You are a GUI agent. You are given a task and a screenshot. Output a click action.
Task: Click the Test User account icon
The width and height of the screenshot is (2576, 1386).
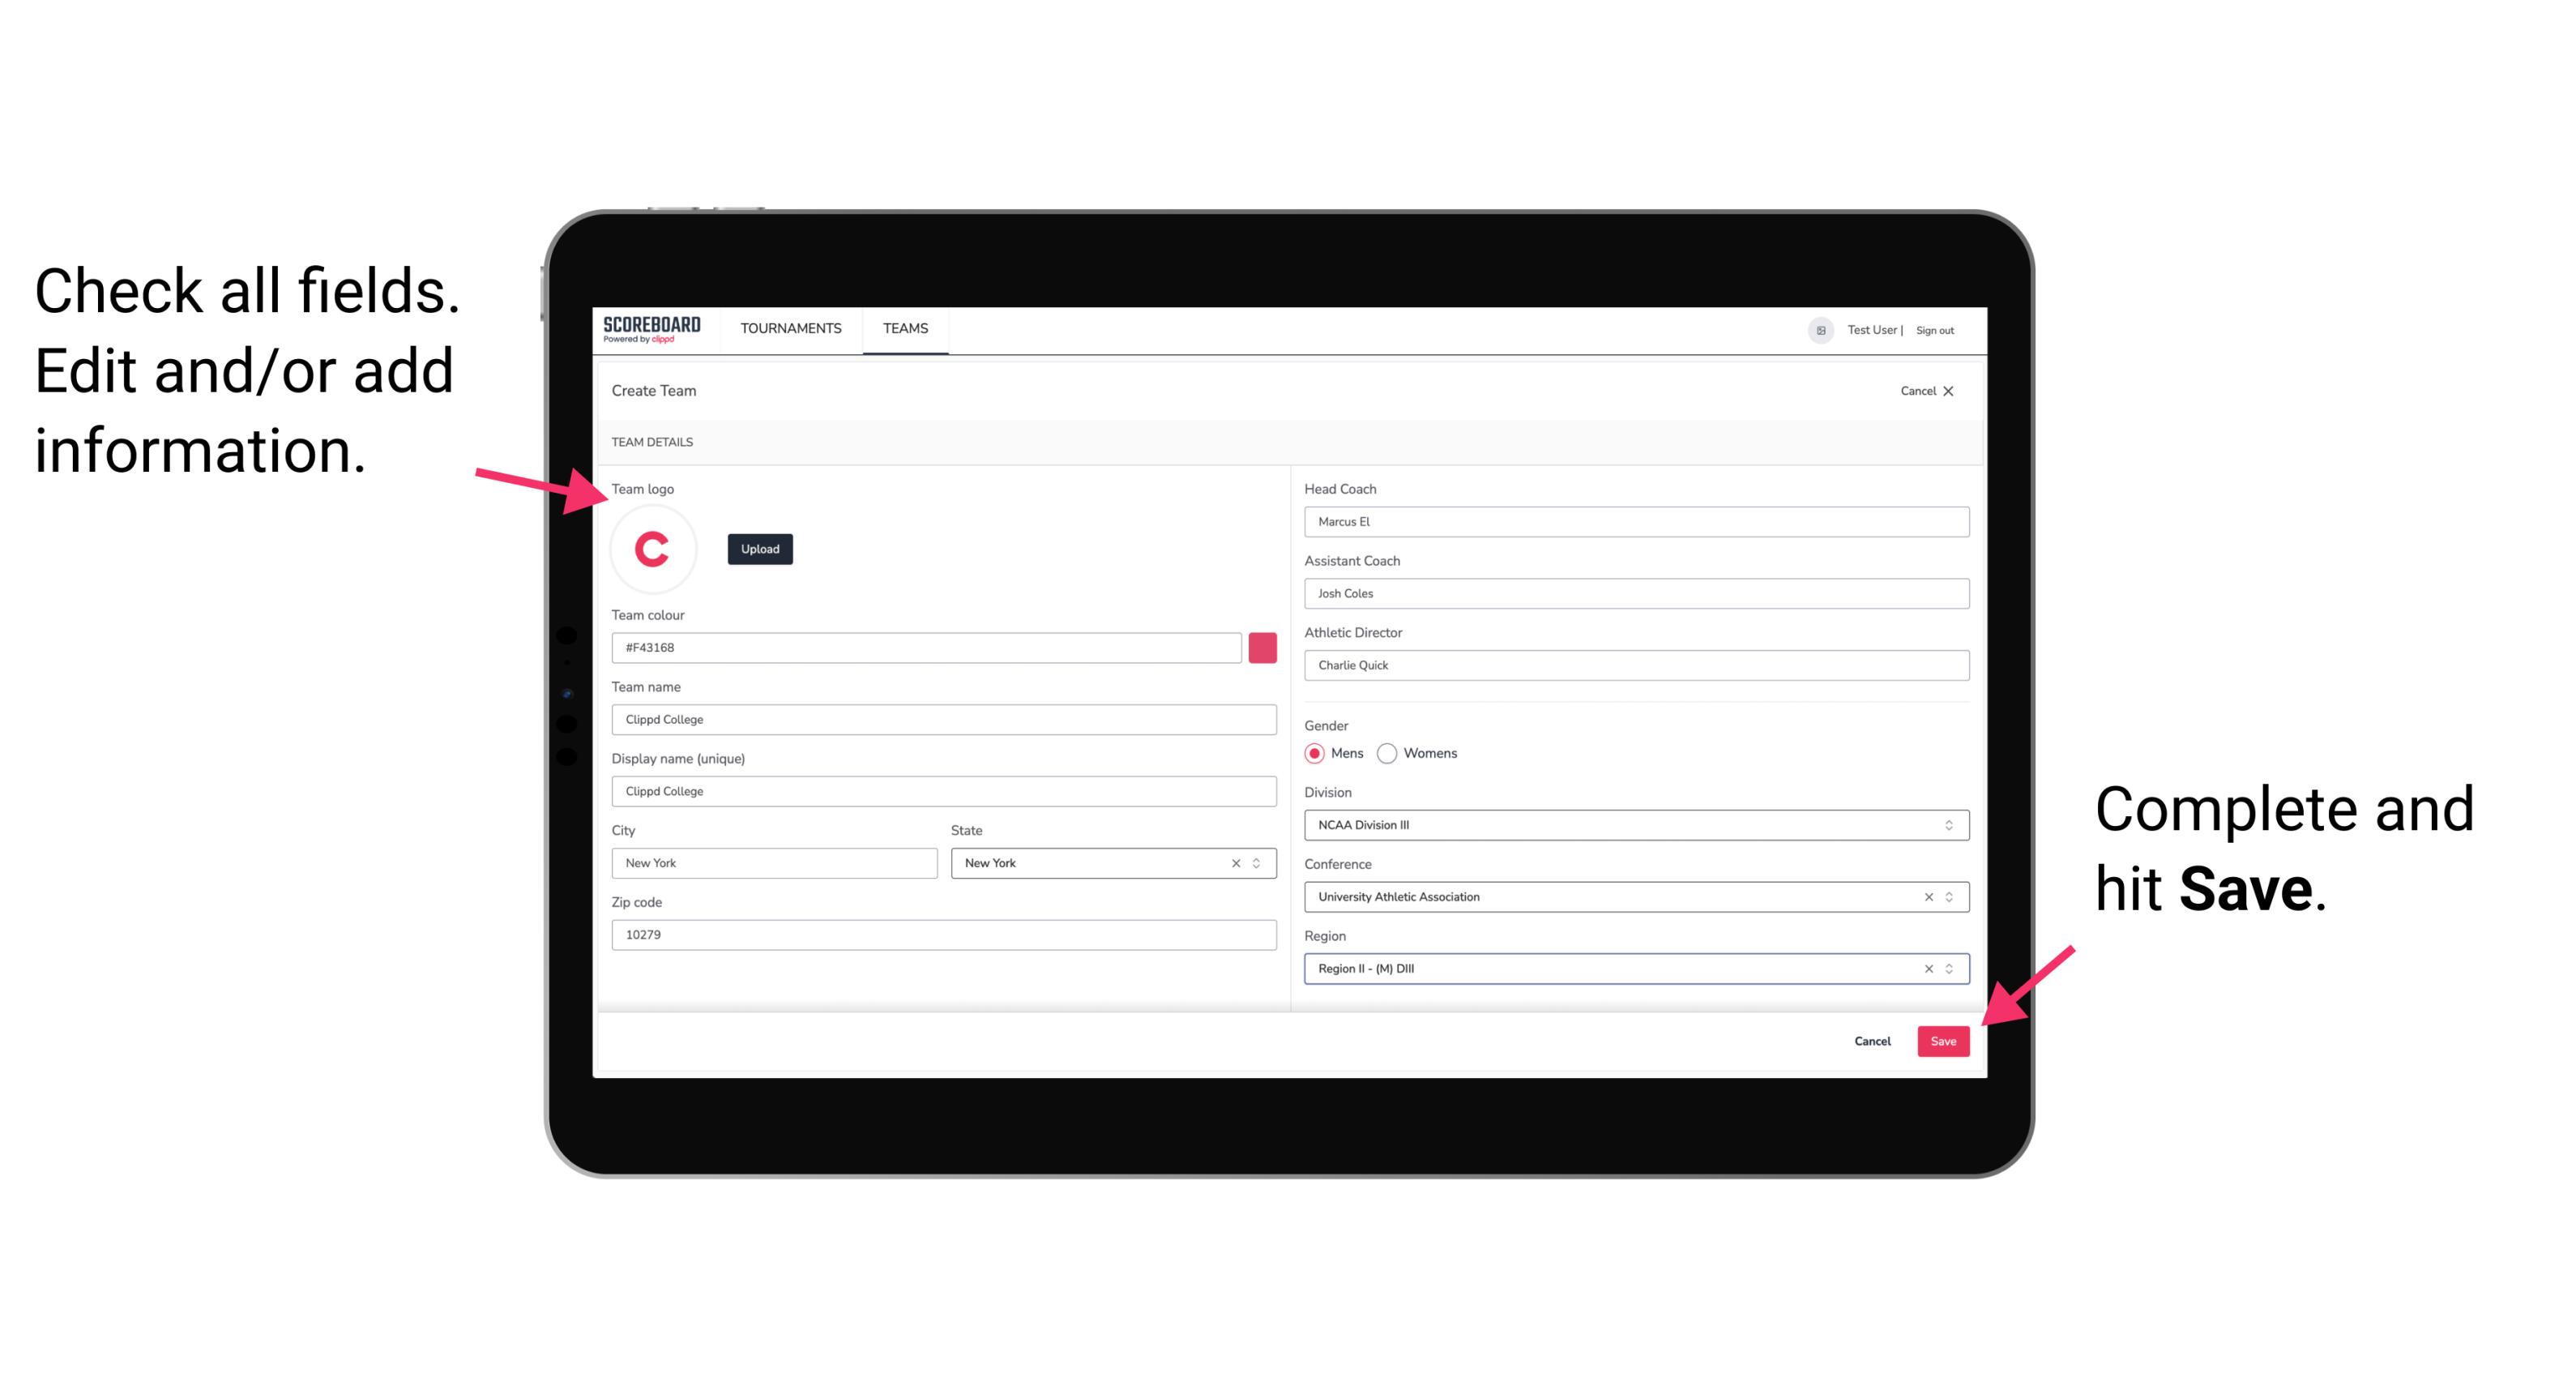(x=1812, y=329)
